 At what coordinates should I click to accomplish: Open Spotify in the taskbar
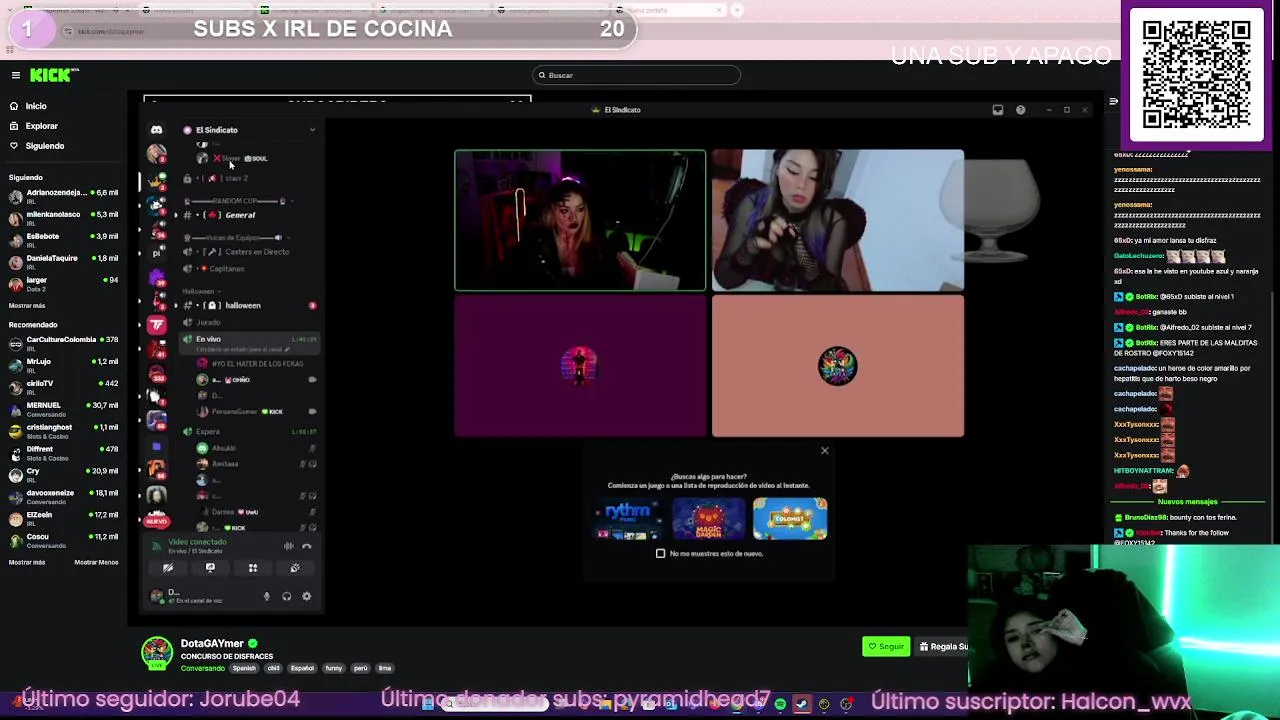coord(780,705)
